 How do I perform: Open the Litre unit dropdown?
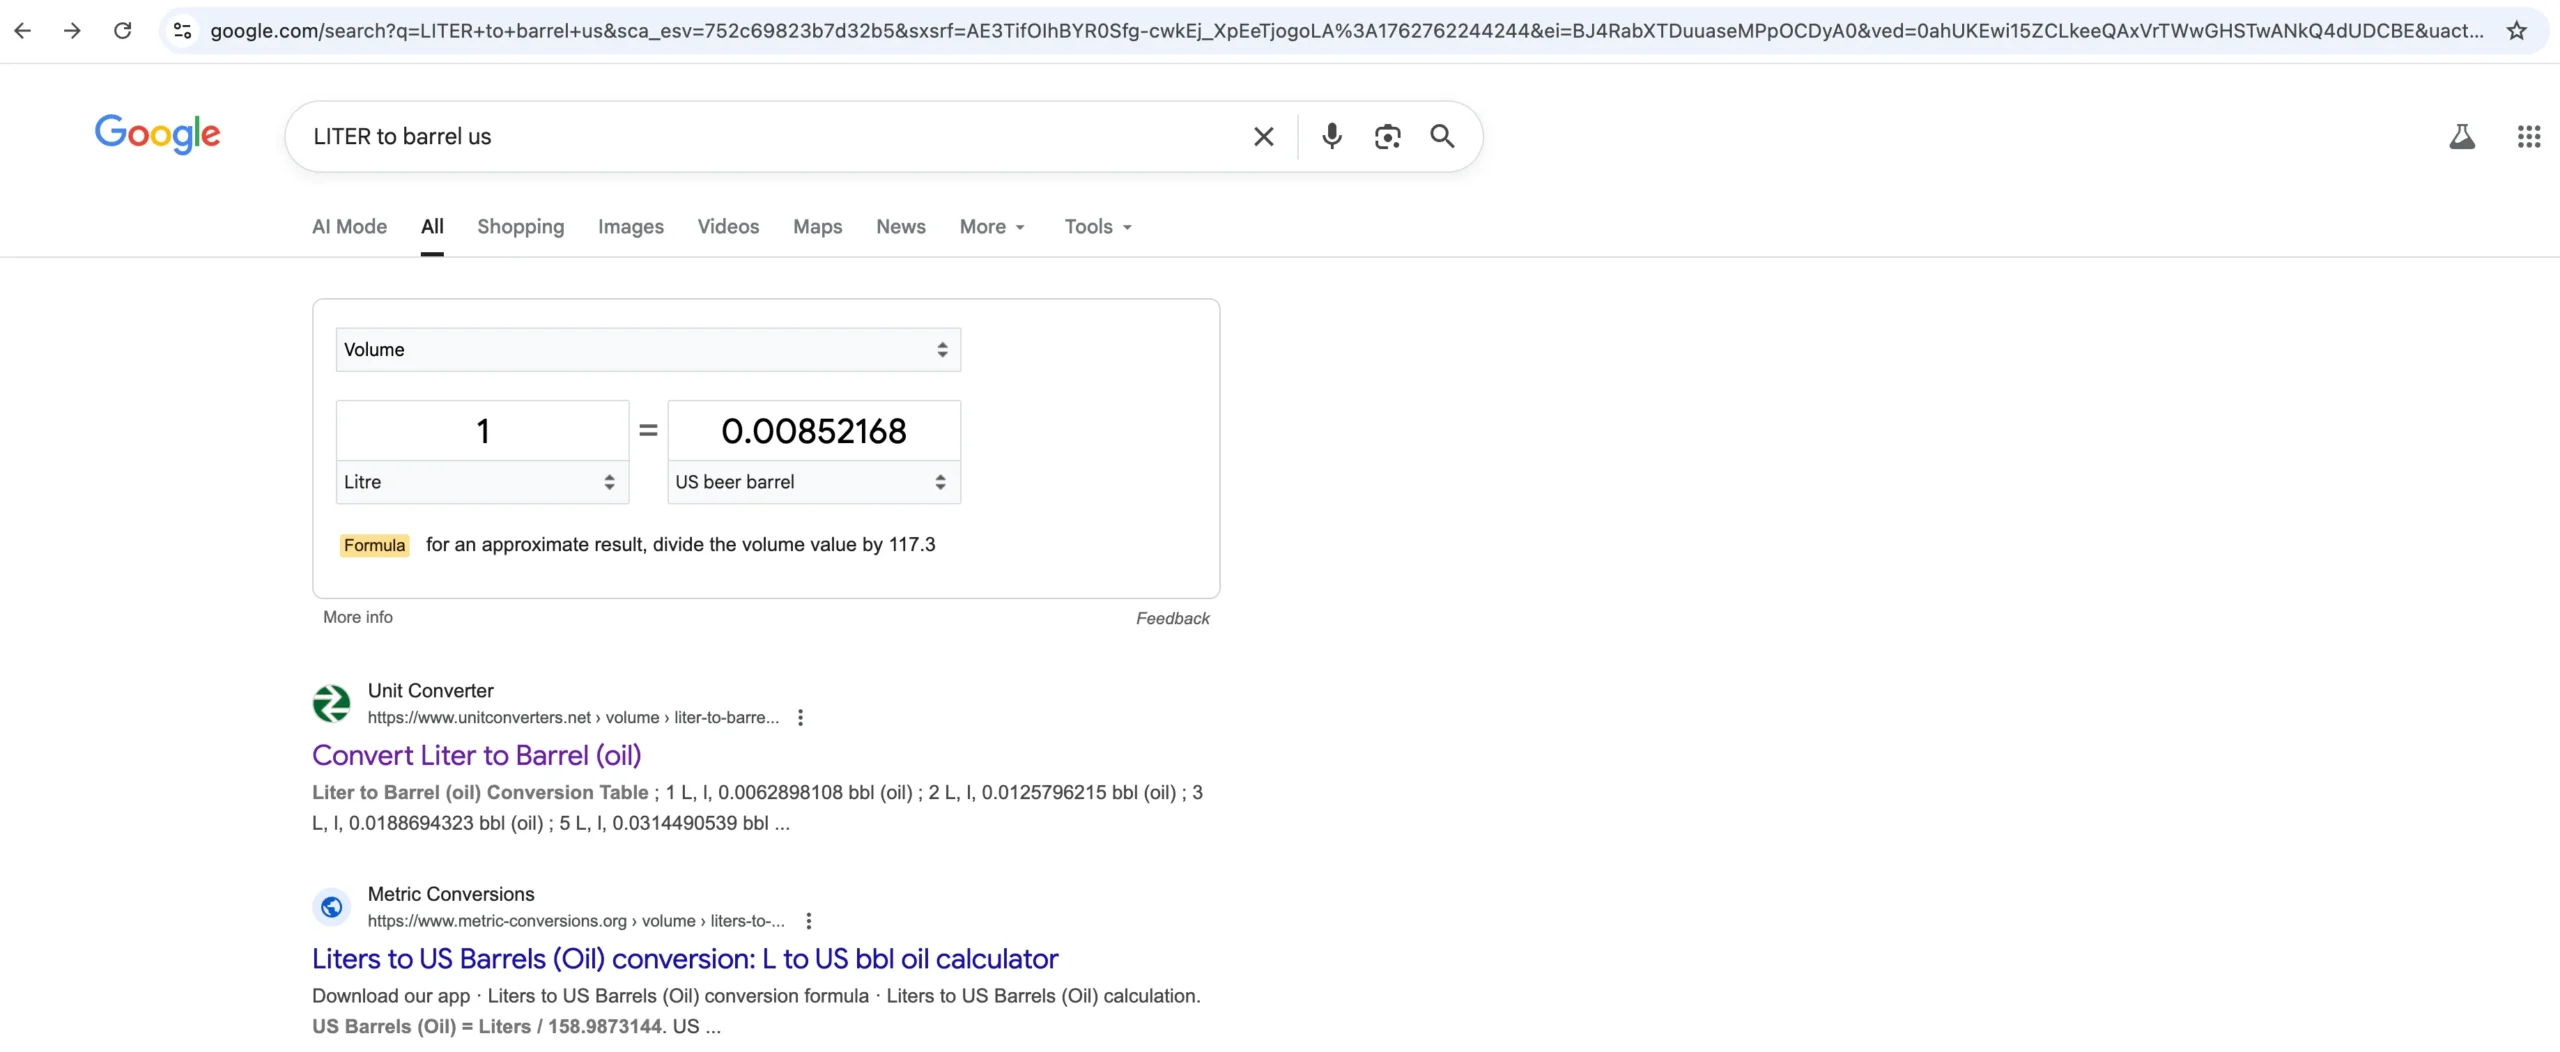tap(481, 482)
